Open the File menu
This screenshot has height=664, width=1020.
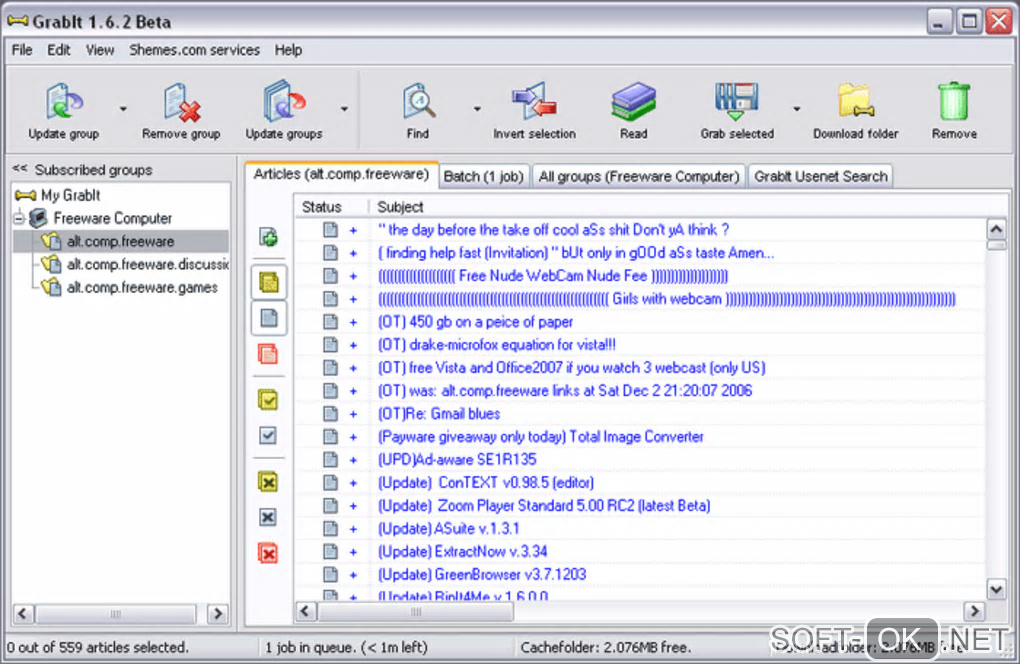coord(22,50)
